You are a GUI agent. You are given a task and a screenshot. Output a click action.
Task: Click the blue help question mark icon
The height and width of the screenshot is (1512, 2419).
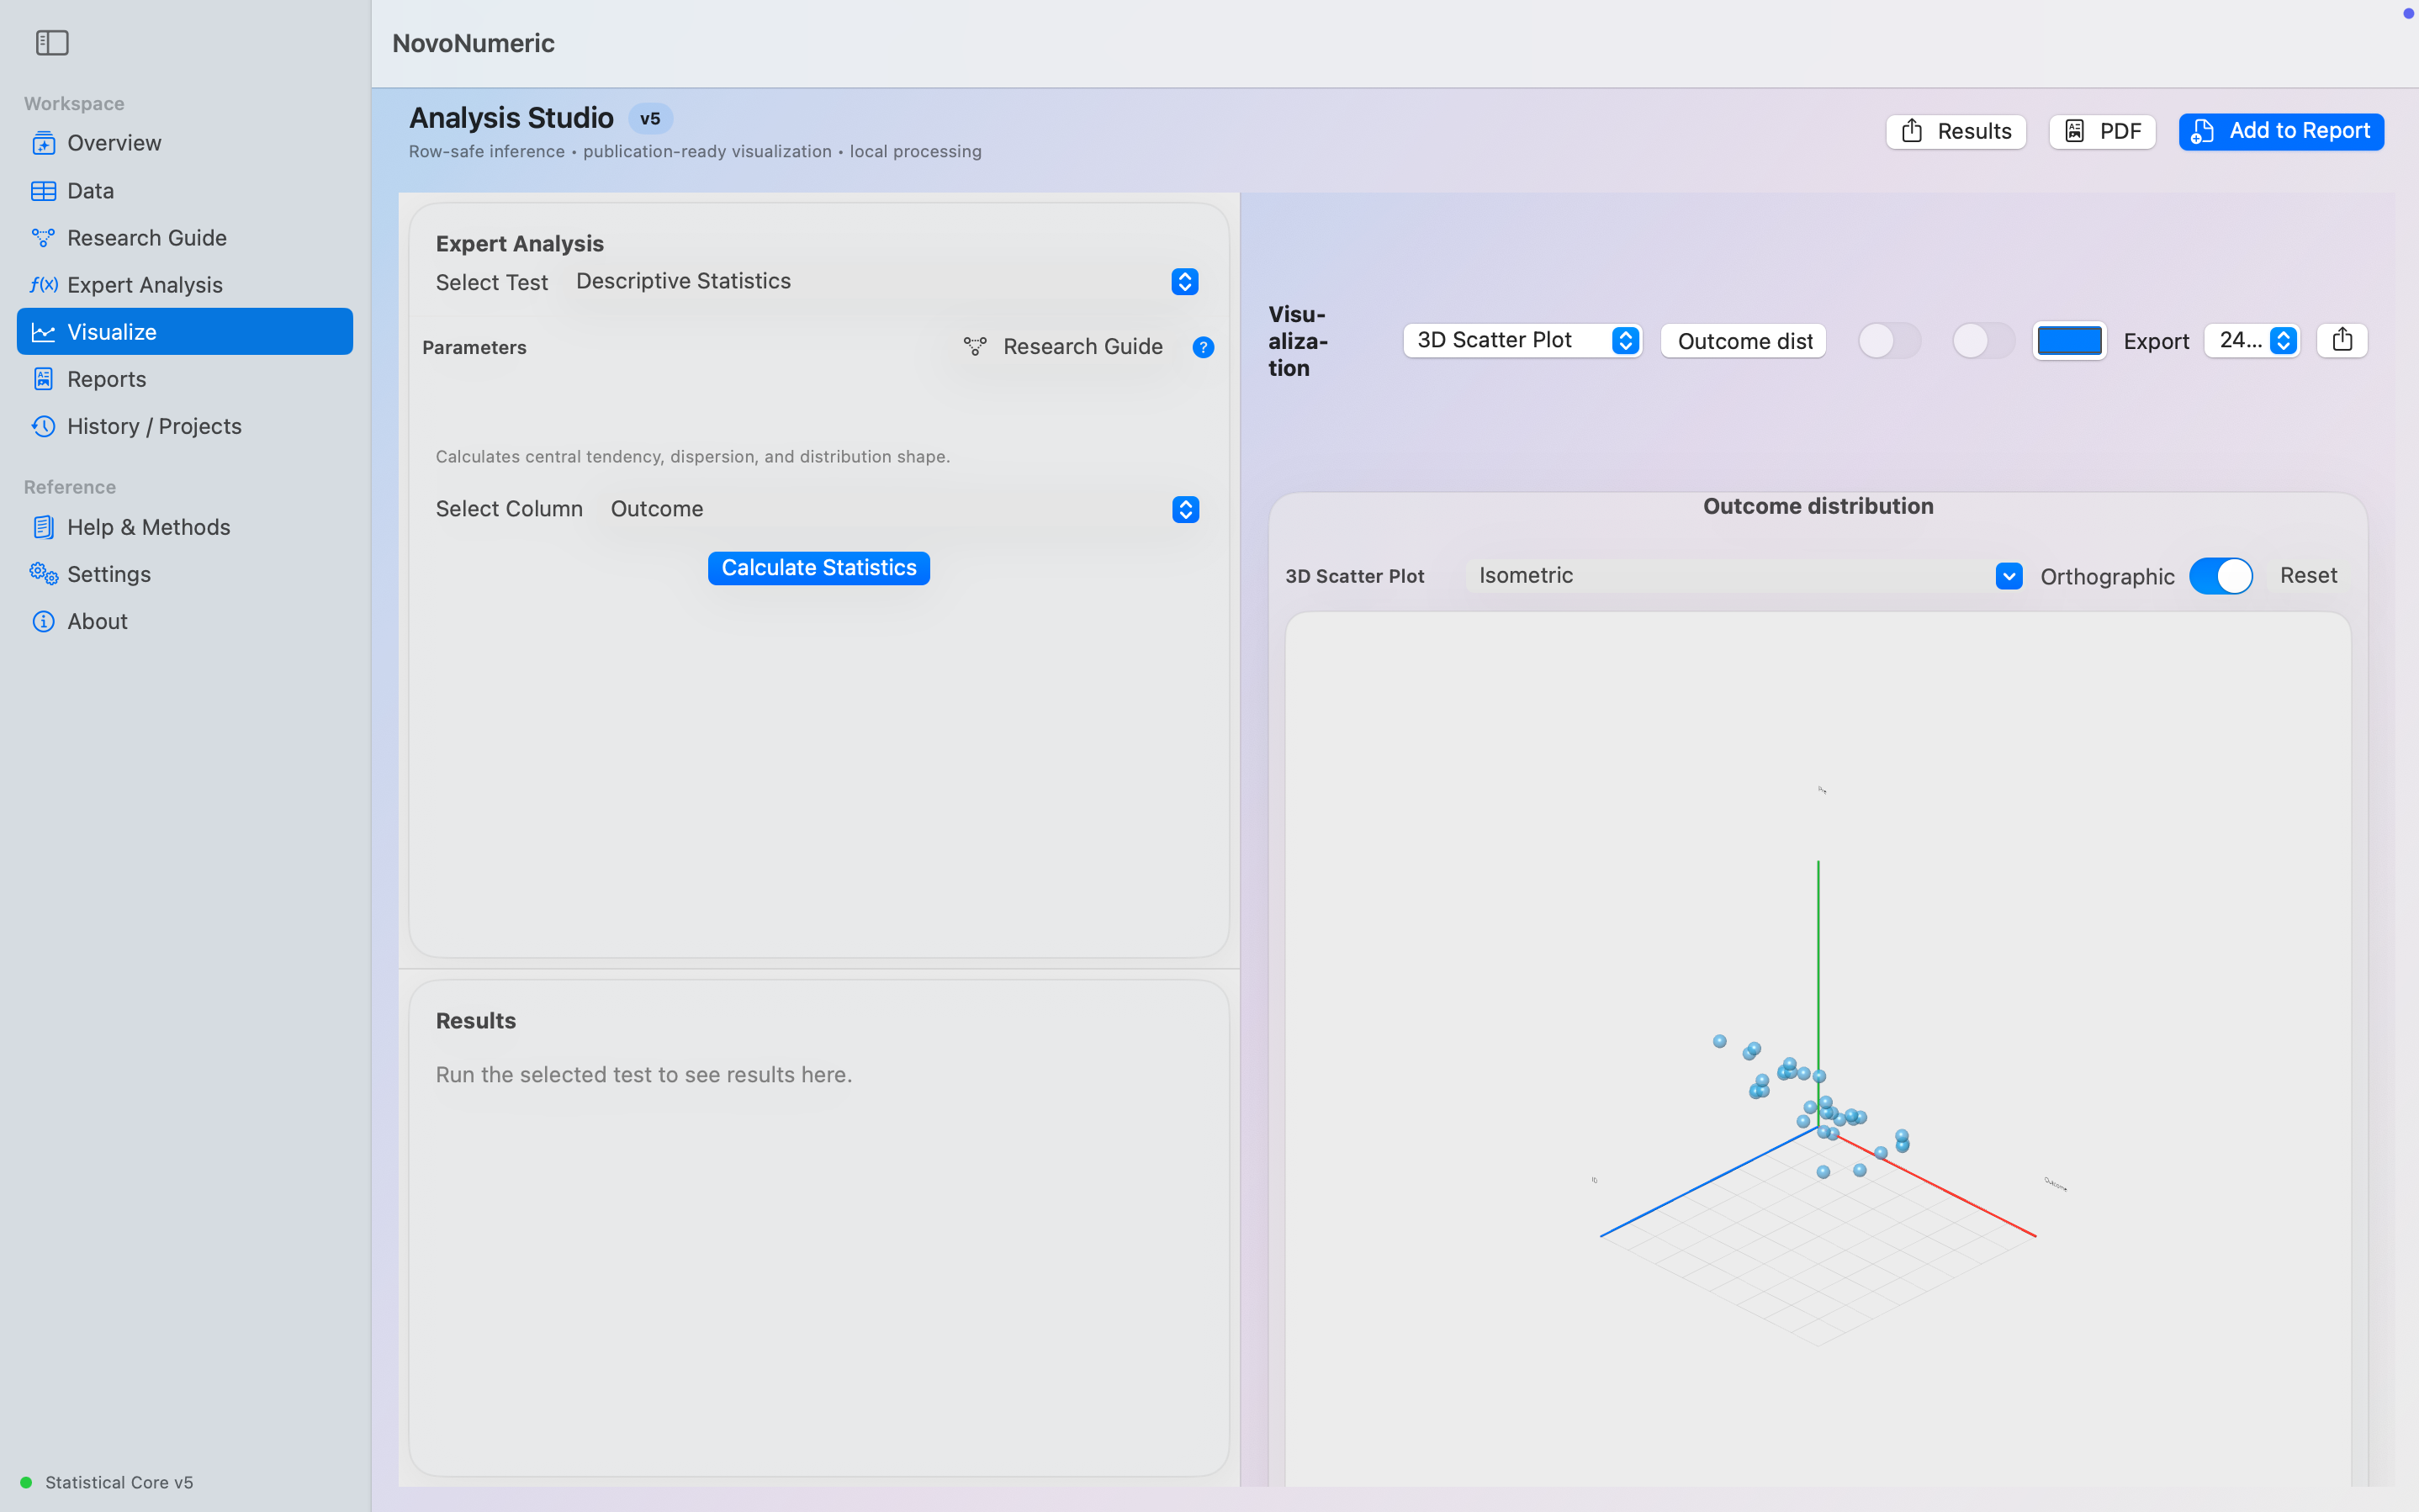(x=1203, y=347)
